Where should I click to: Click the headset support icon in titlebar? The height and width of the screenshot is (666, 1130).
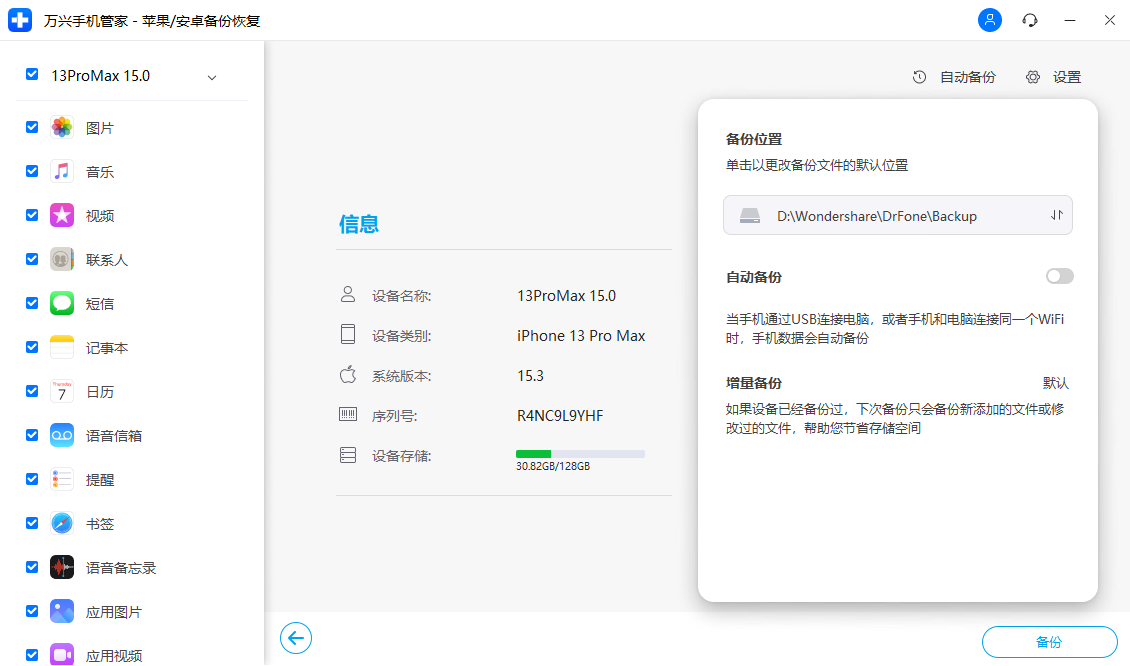click(x=1030, y=20)
